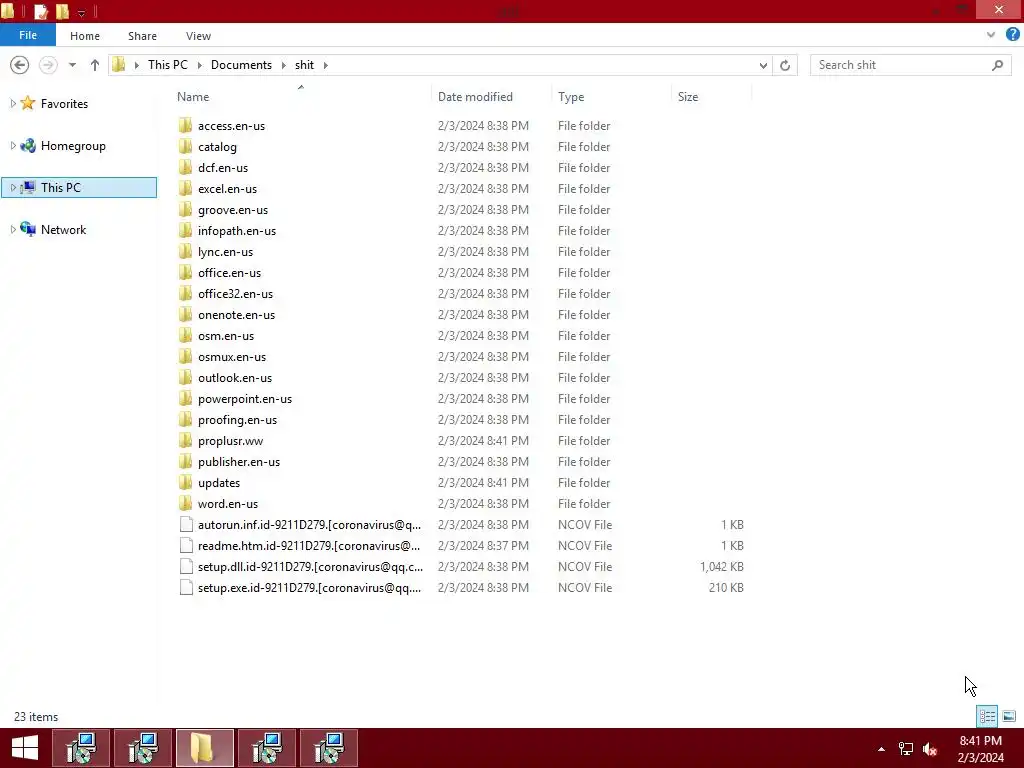The height and width of the screenshot is (768, 1024).
Task: Expand the Network tree node
Action: tap(12, 229)
